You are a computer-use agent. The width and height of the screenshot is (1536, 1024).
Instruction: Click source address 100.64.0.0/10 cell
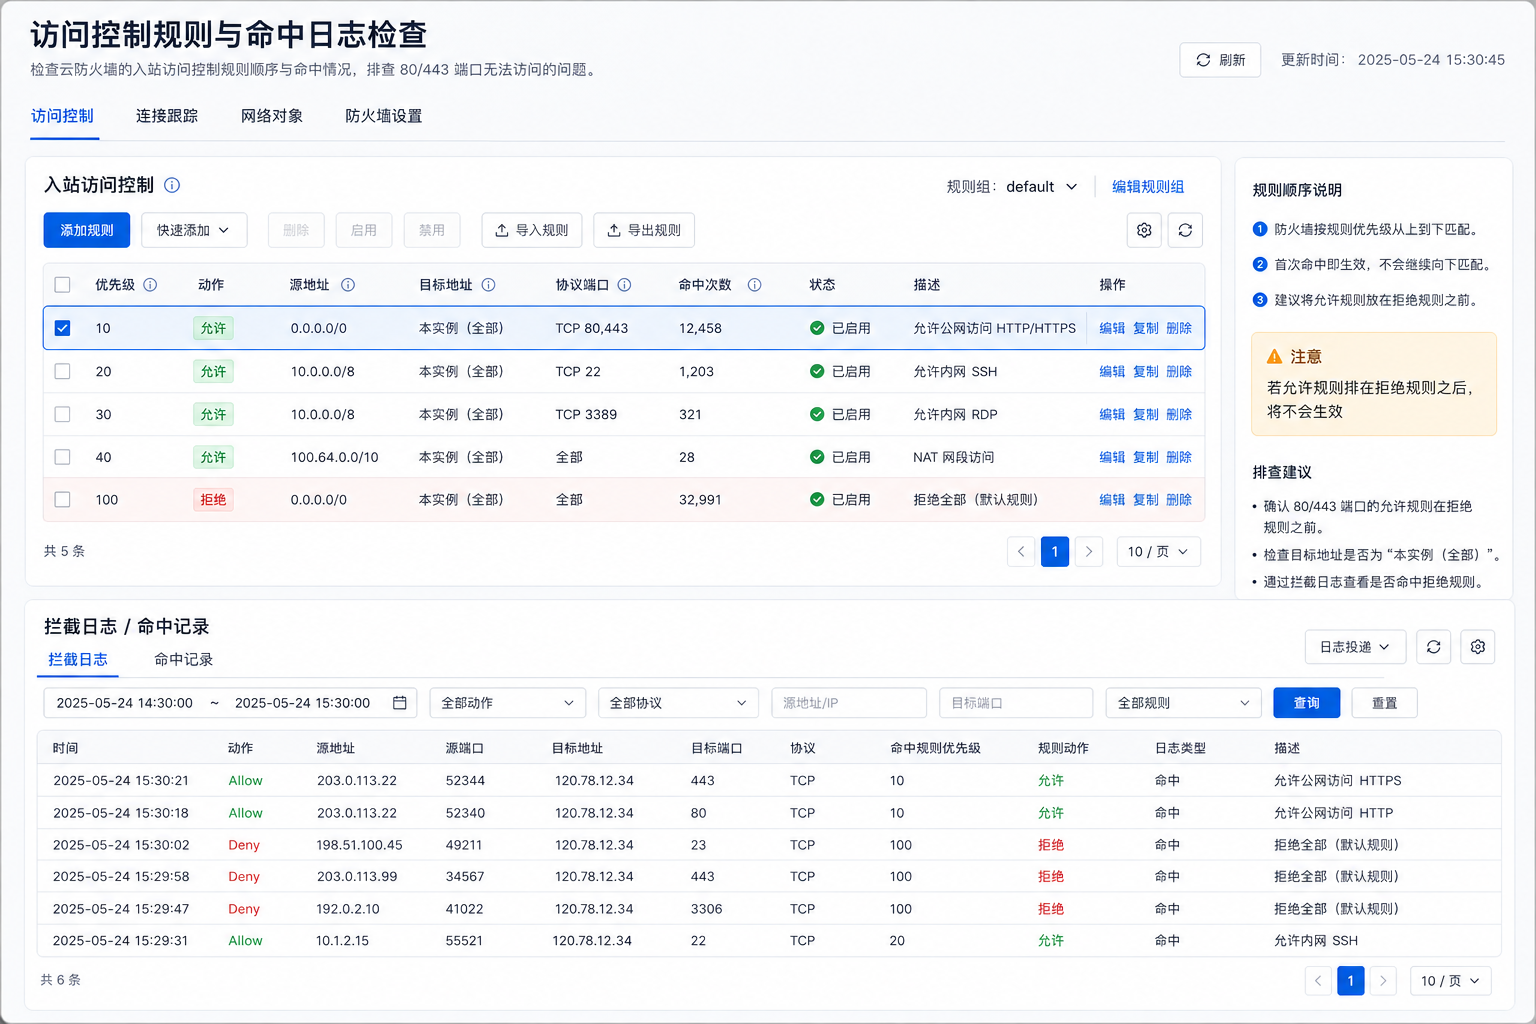click(335, 457)
